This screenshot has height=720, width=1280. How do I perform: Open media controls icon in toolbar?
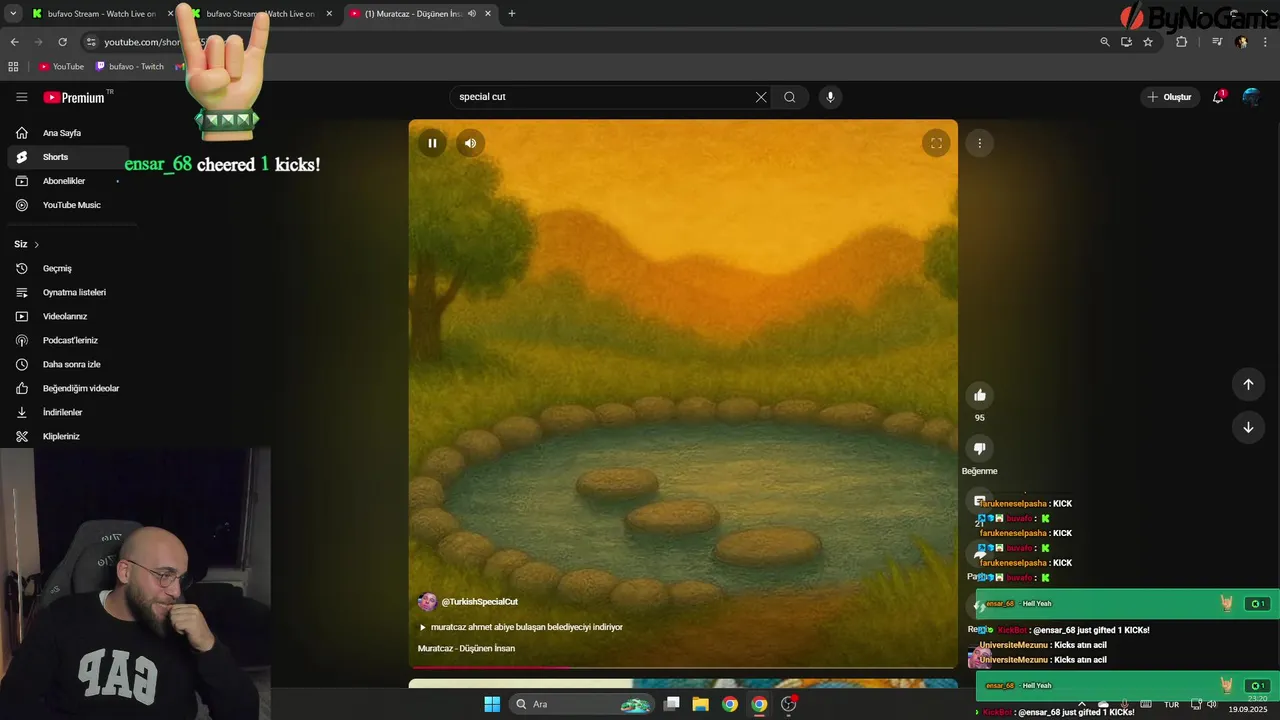1217,42
